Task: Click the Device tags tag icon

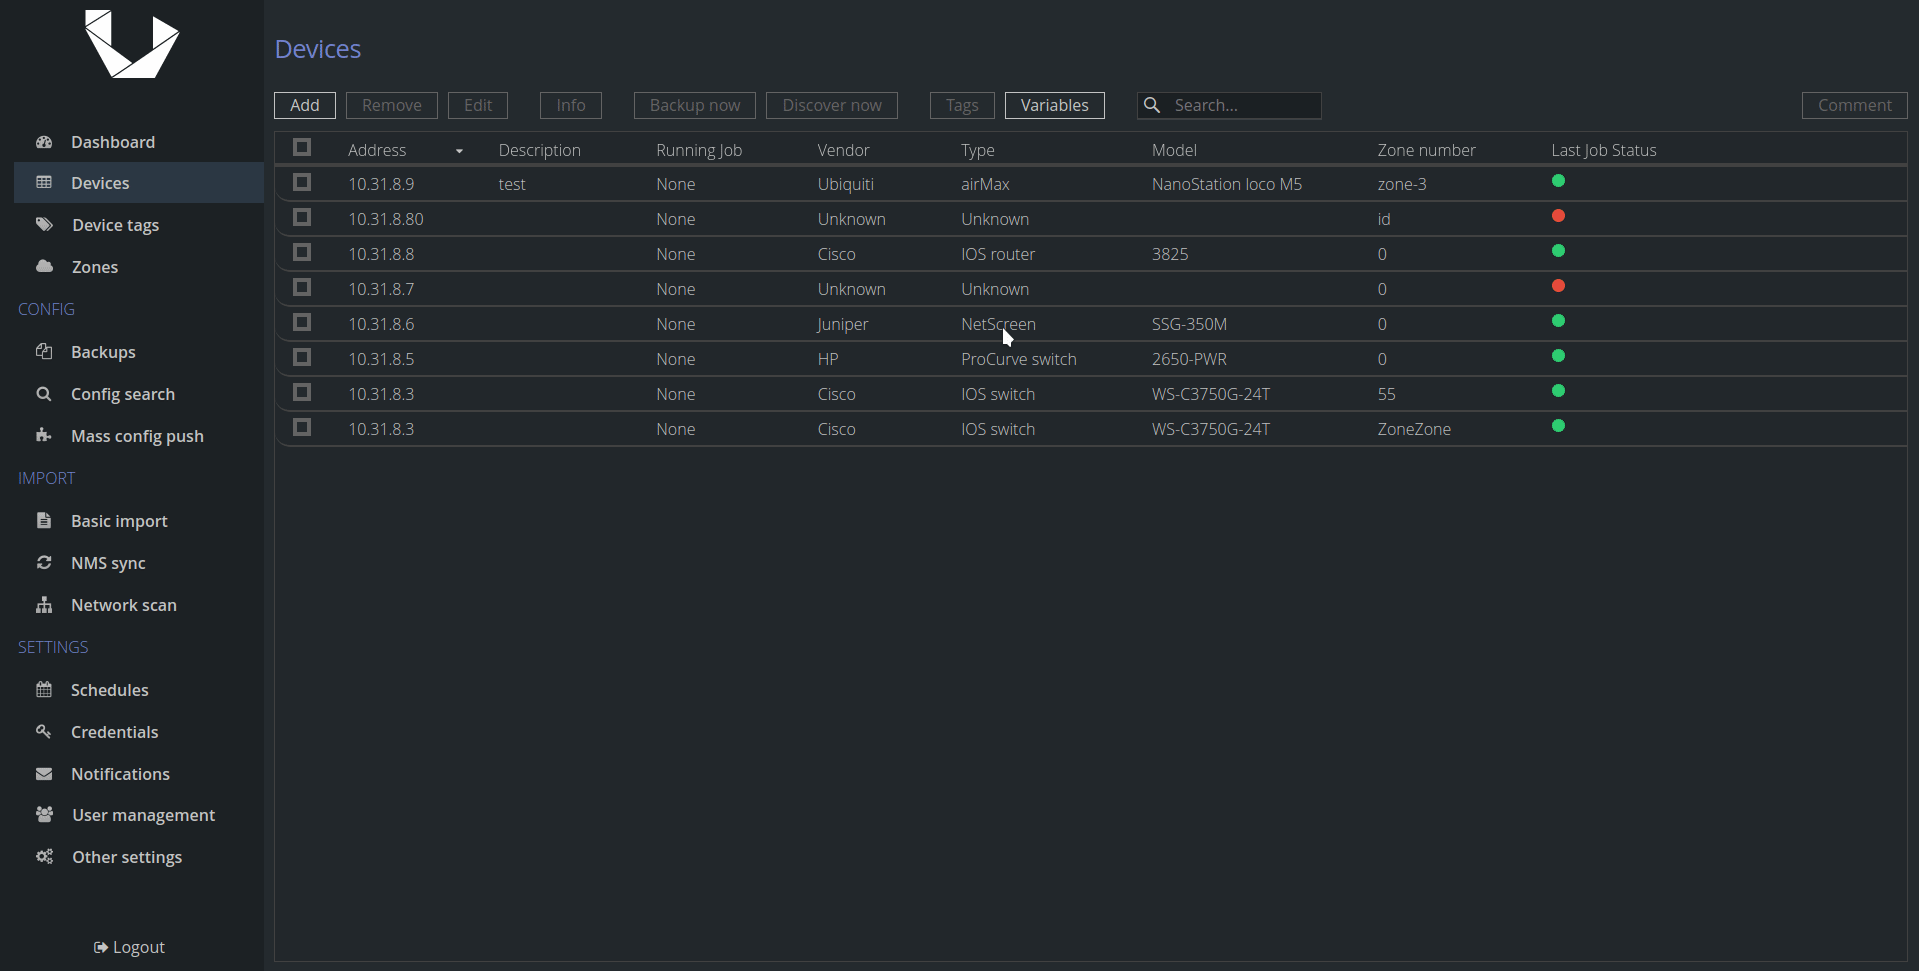Action: [44, 225]
